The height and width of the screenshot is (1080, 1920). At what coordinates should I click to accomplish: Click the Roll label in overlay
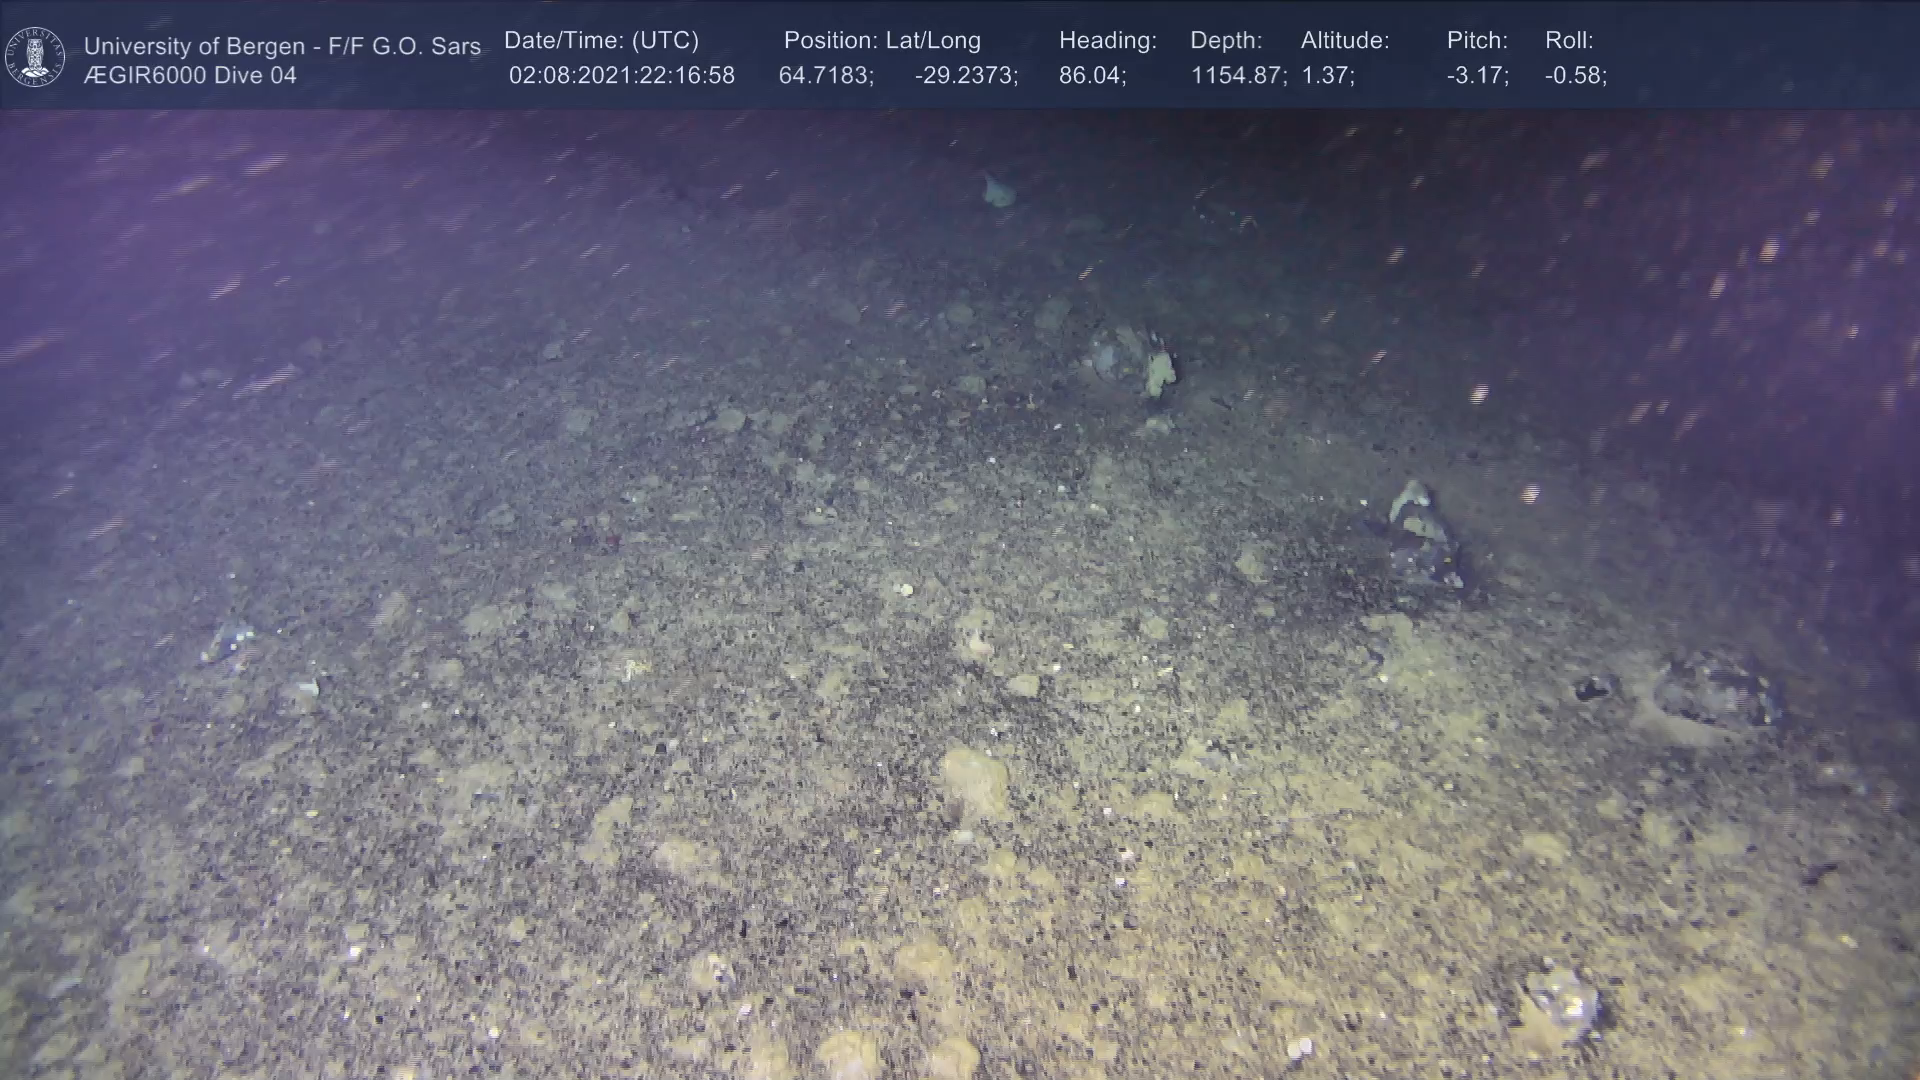coord(1568,41)
